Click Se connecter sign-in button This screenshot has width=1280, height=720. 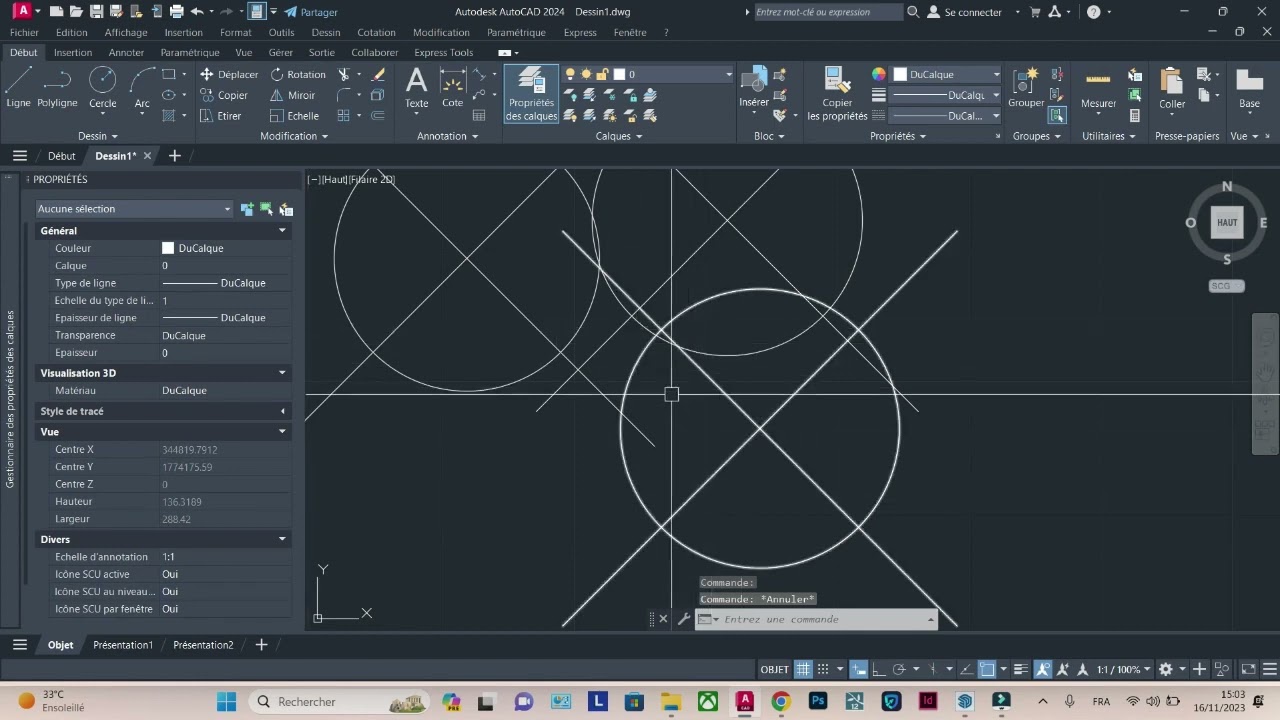pyautogui.click(x=965, y=12)
